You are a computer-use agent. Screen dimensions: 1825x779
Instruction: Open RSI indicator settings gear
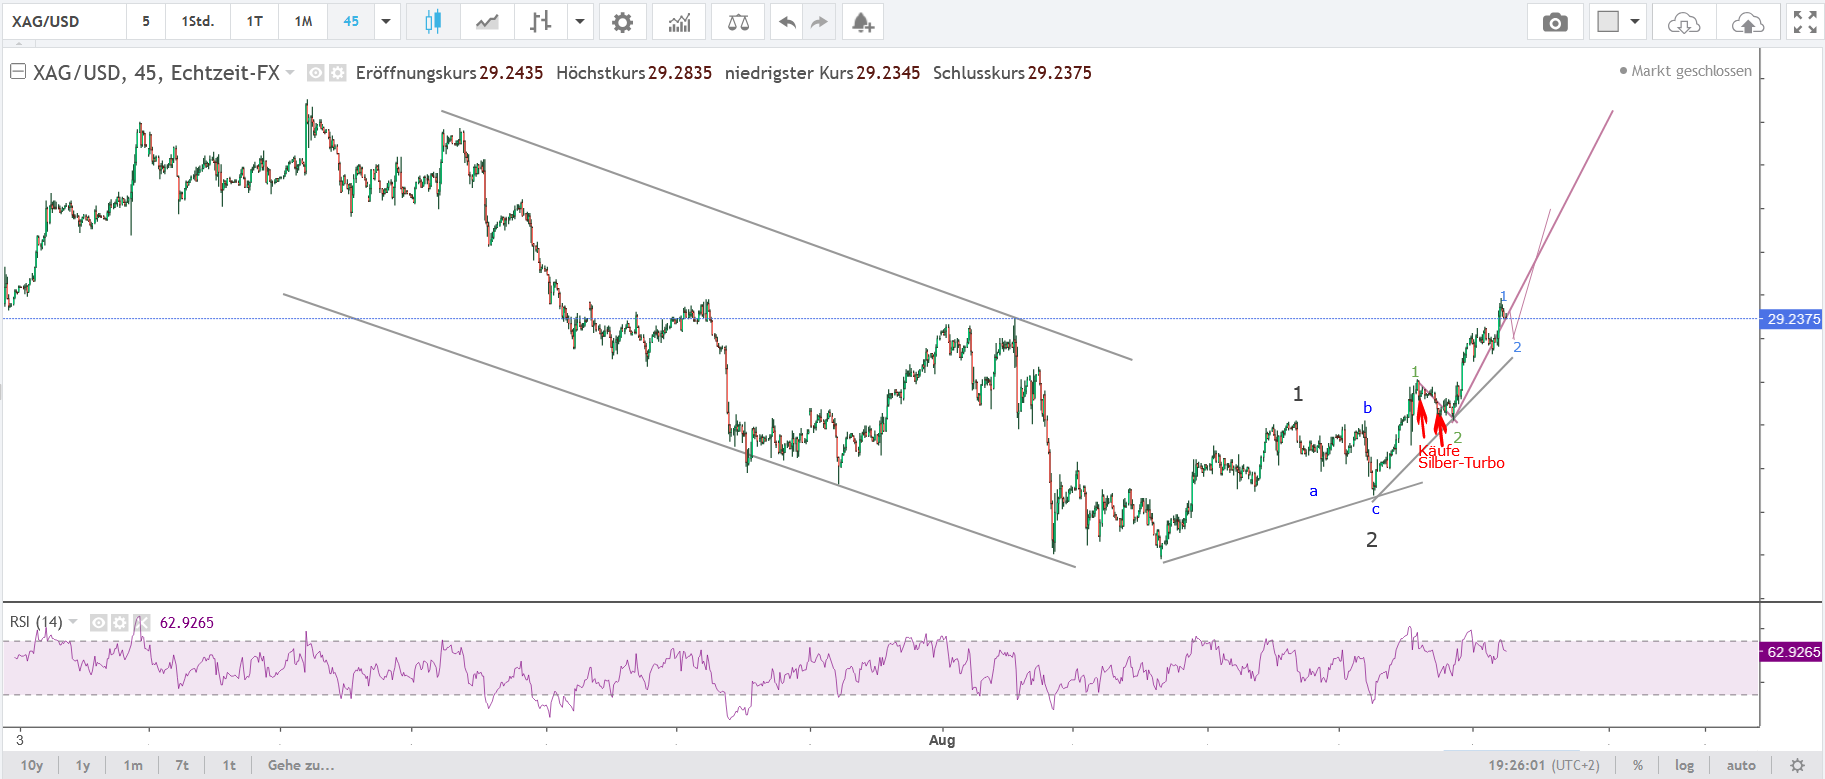120,623
